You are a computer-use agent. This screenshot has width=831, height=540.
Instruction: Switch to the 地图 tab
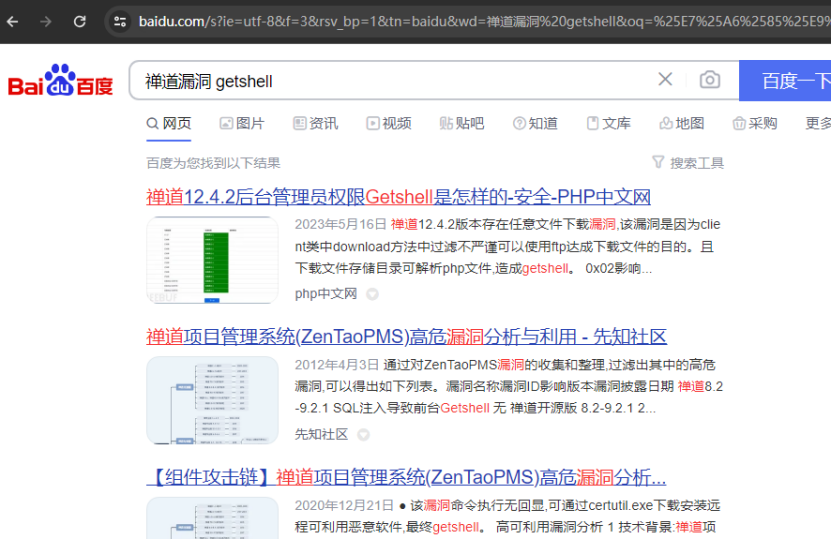click(x=682, y=123)
